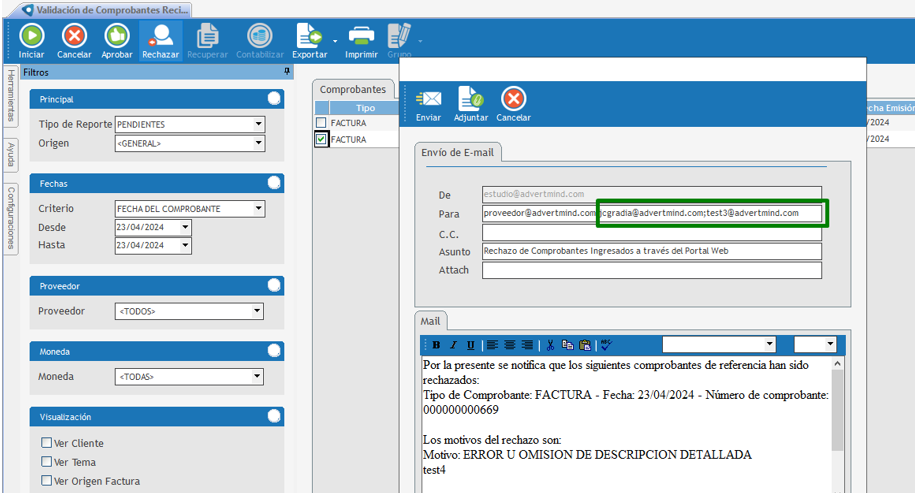Image resolution: width=915 pixels, height=493 pixels.
Task: Check the Ver Cliente checkbox
Action: point(47,443)
